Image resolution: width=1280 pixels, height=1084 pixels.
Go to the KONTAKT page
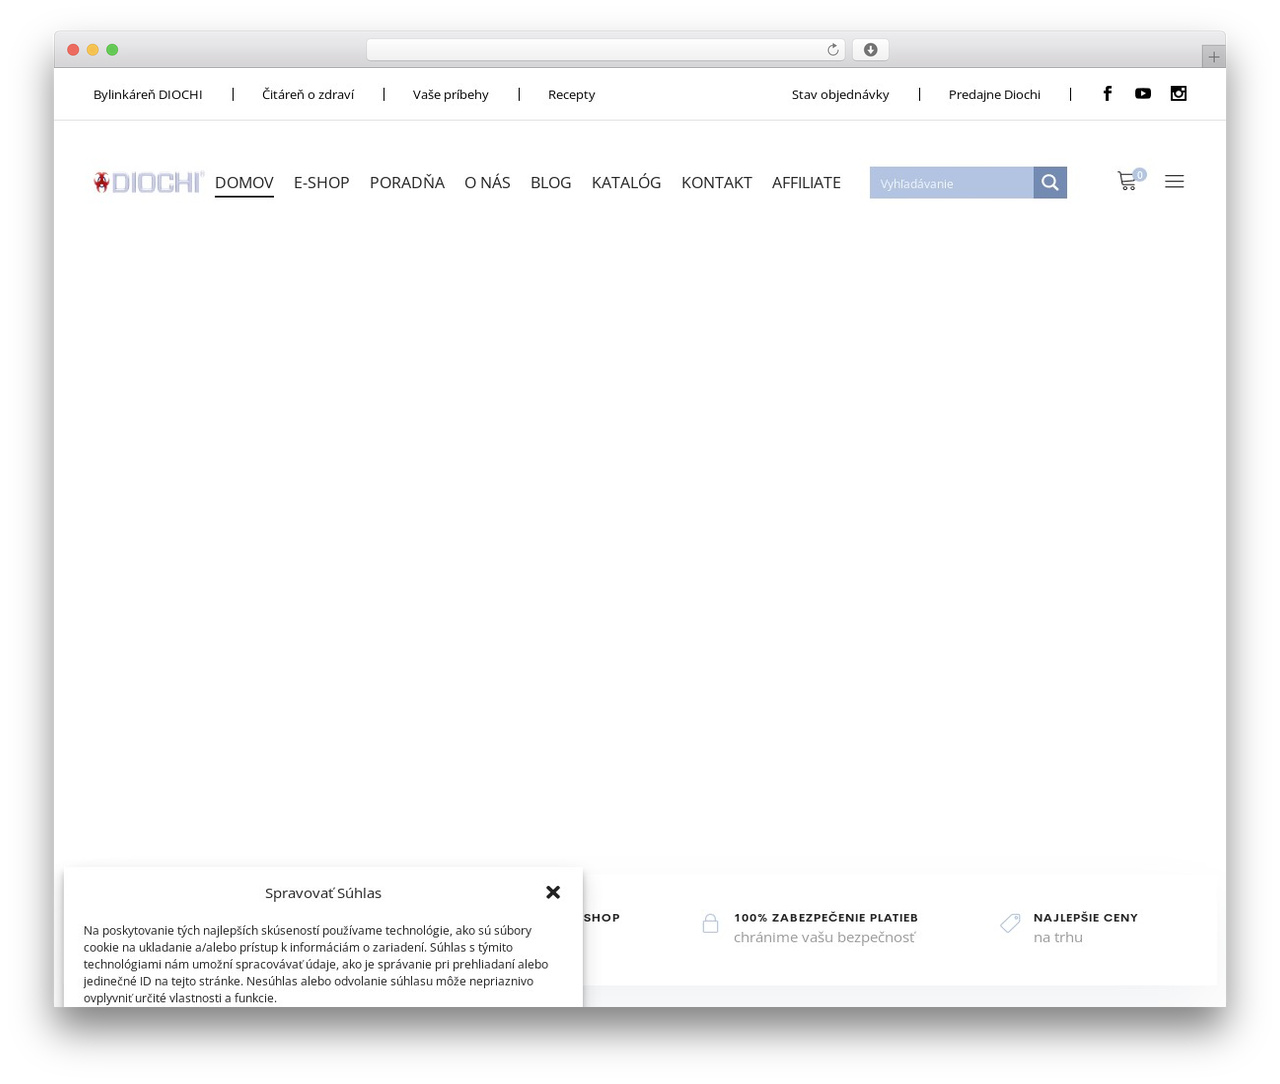tap(717, 183)
